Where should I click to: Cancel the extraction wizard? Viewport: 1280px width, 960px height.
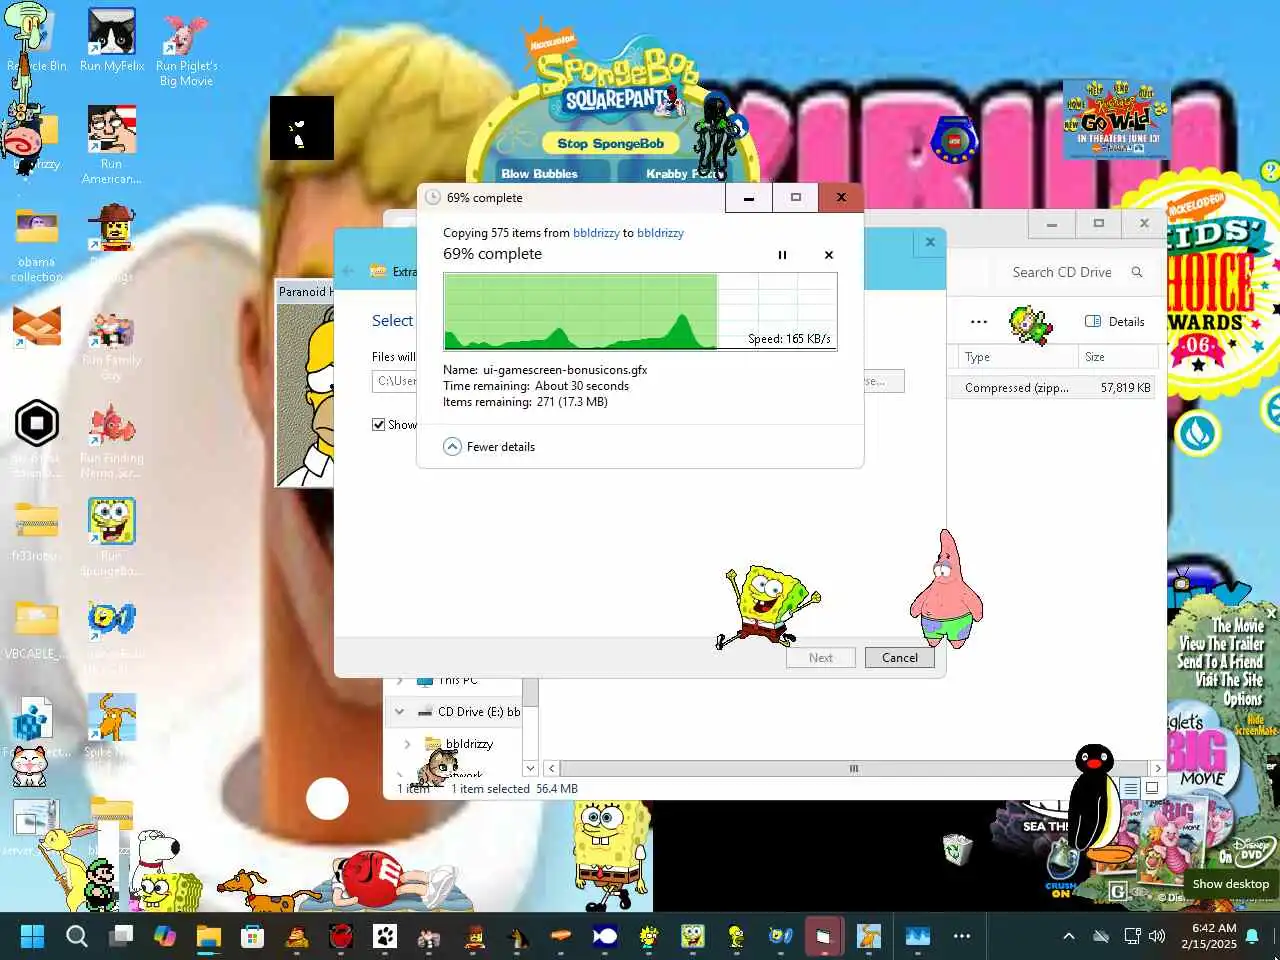pos(900,658)
